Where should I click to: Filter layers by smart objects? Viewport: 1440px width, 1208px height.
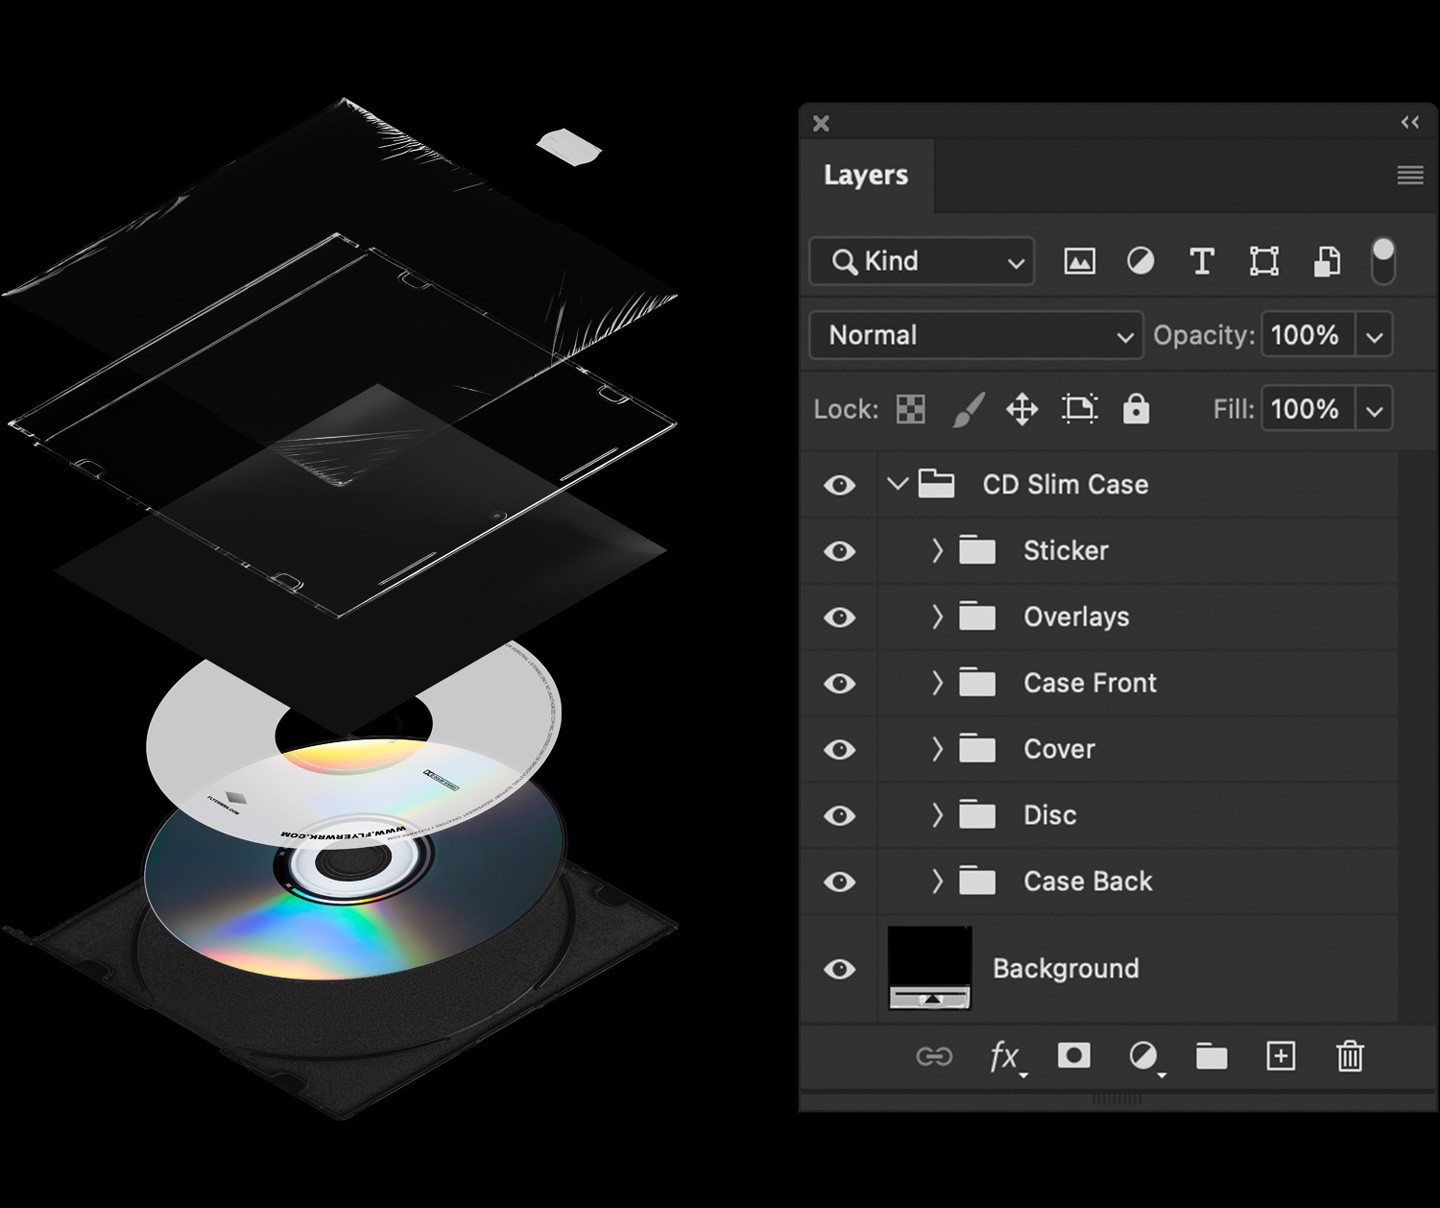pyautogui.click(x=1325, y=261)
